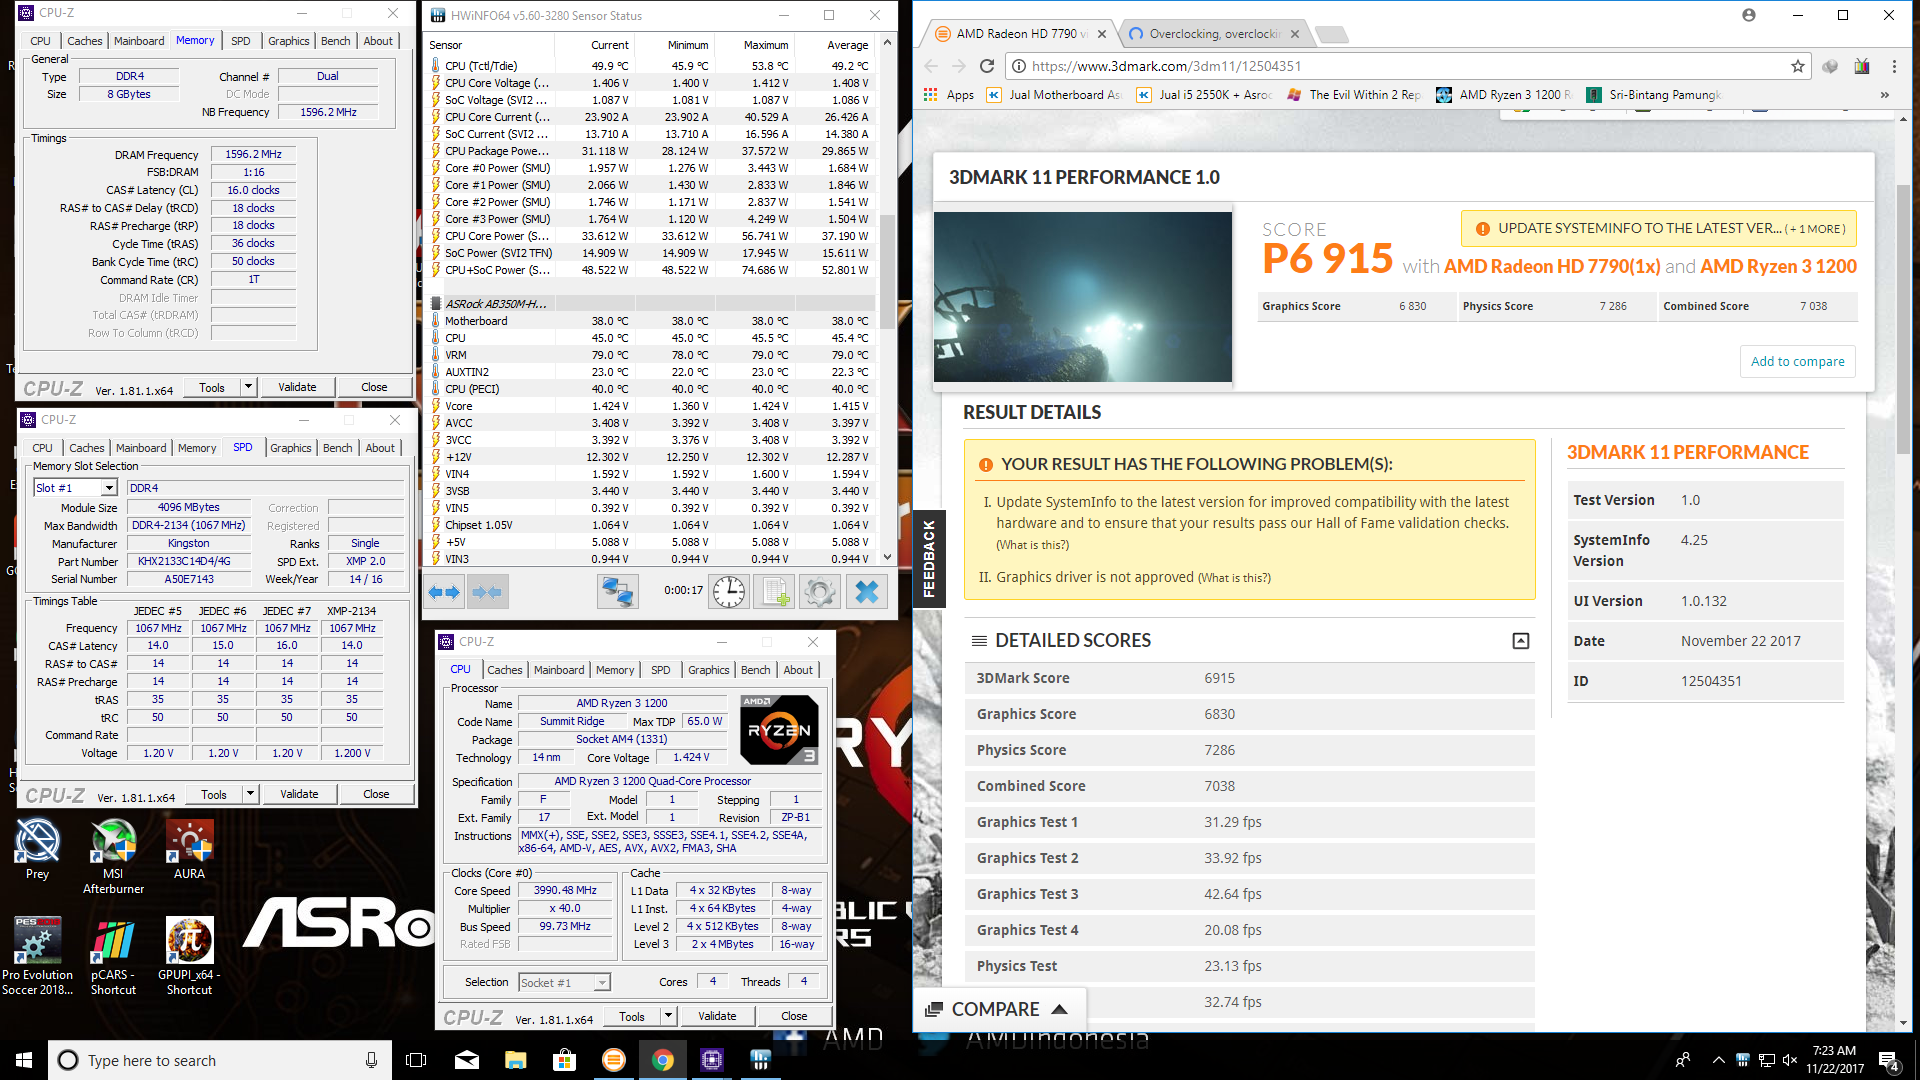
Task: Open Task View on taskbar
Action: coord(416,1060)
